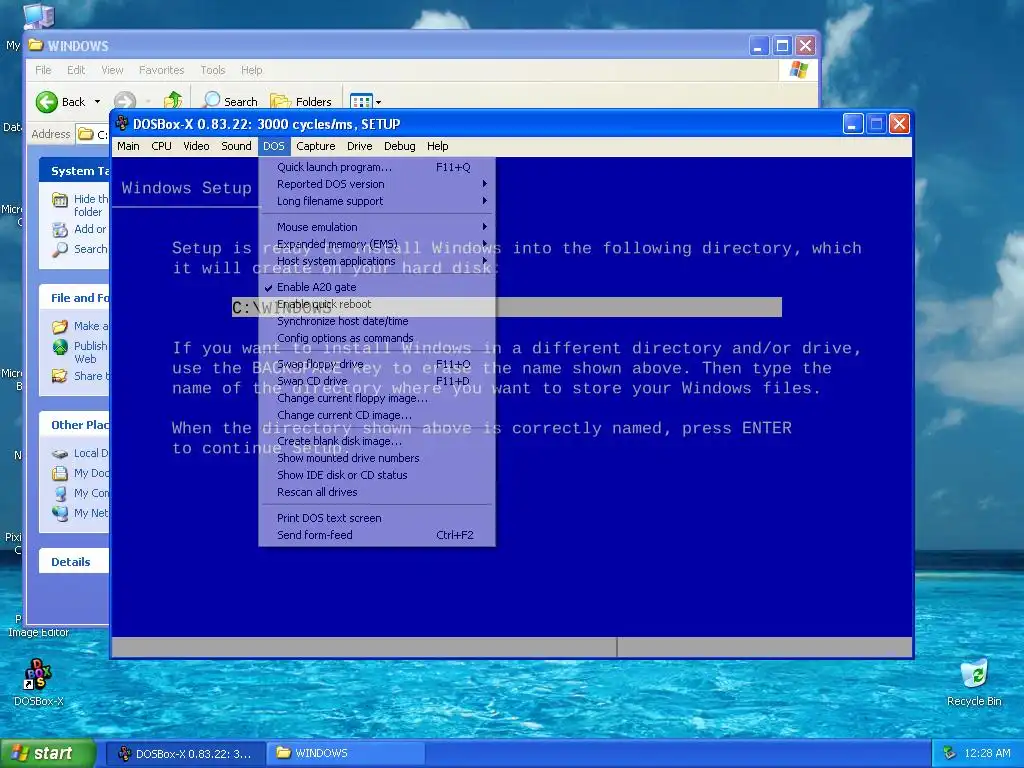Toggle the Folders pane button
The image size is (1024, 768).
tap(301, 101)
